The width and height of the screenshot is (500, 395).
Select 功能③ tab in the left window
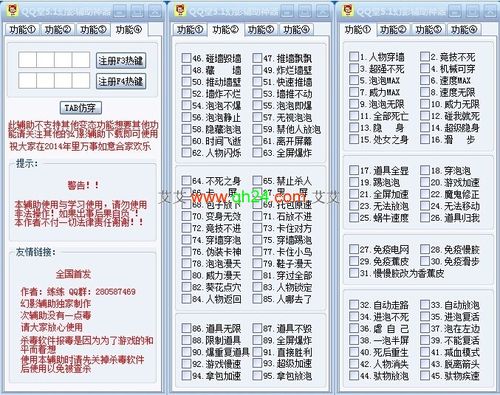click(93, 30)
